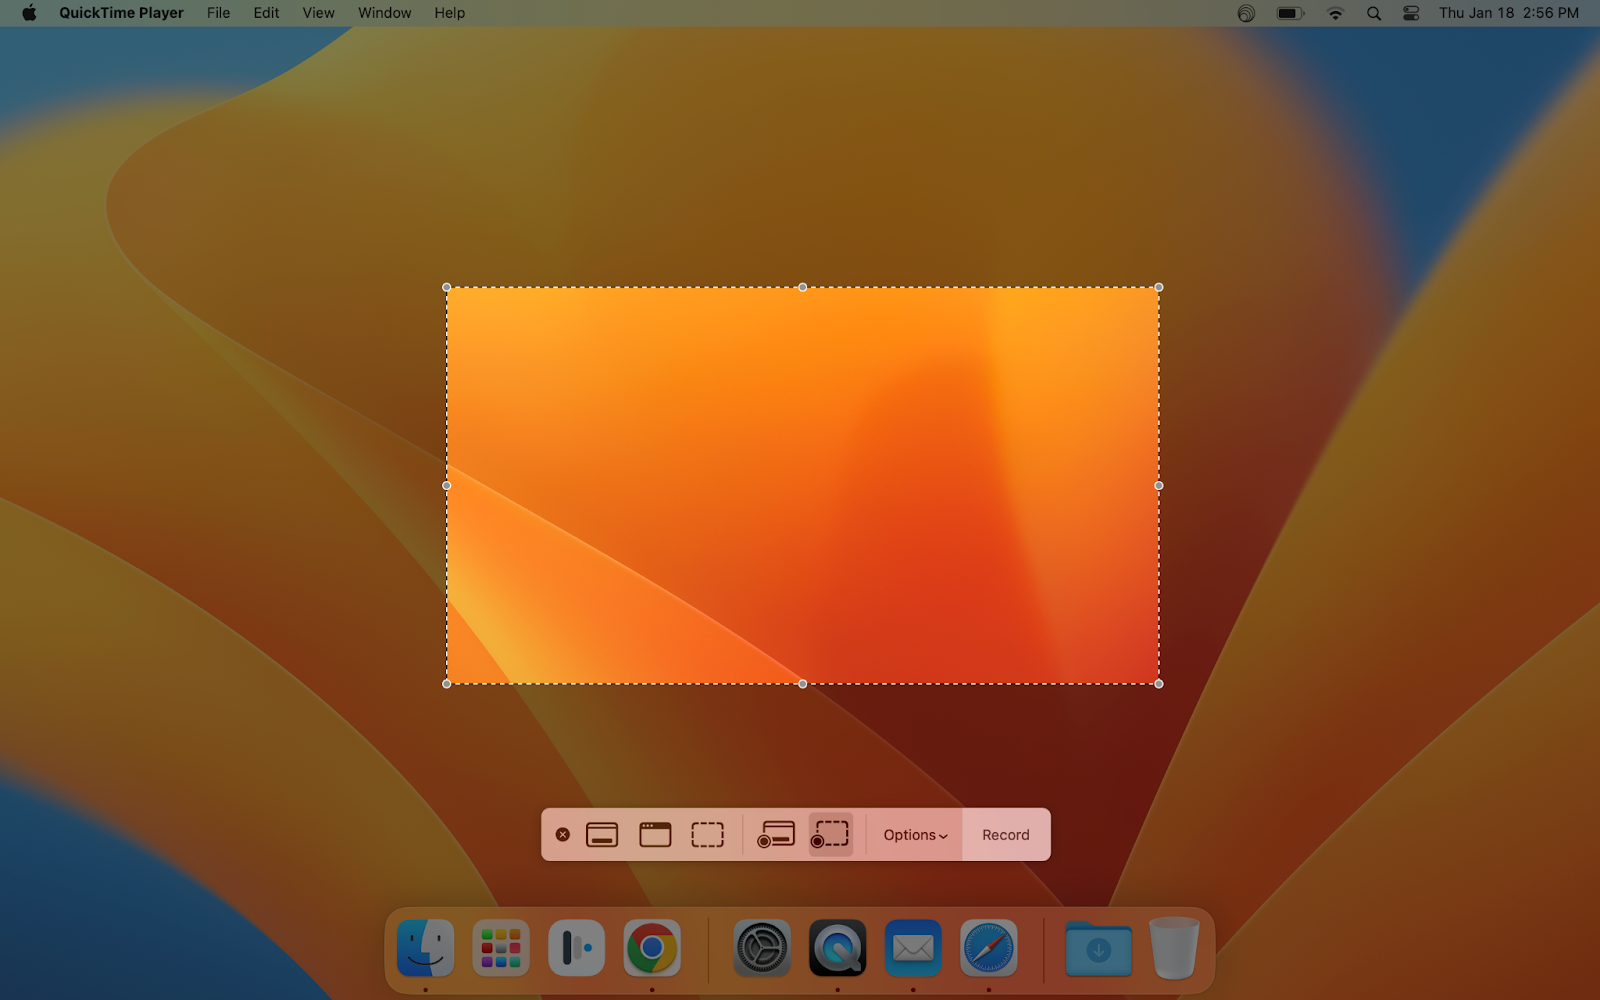Select Capture Selected Window icon

(655, 835)
